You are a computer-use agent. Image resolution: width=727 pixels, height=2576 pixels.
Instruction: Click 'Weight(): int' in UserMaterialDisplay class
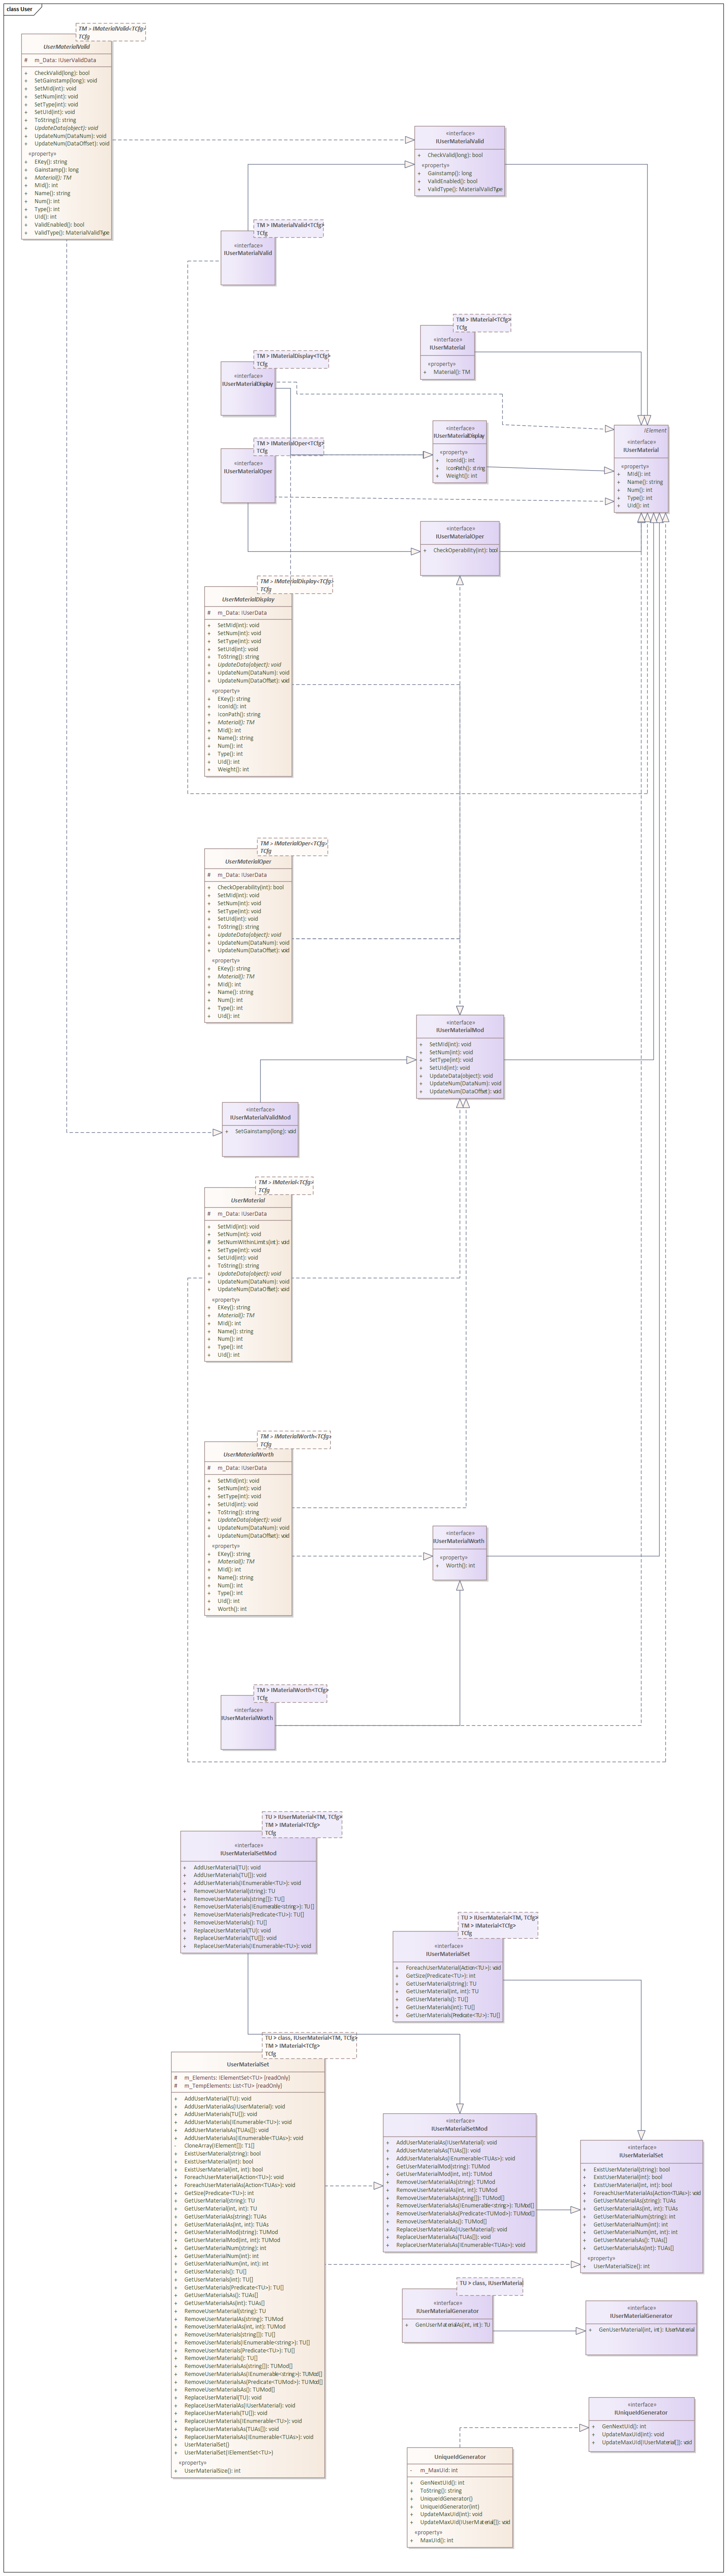pyautogui.click(x=233, y=769)
